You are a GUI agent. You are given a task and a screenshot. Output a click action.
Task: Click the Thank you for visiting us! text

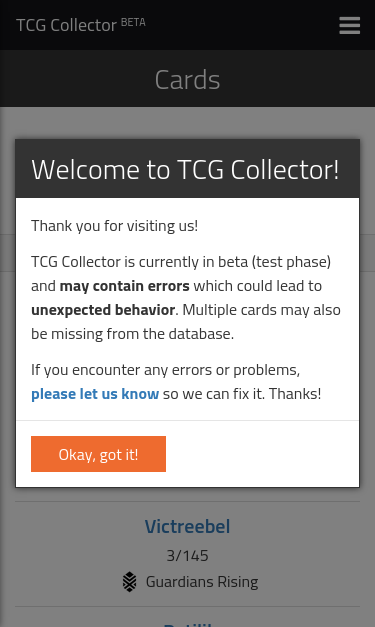point(115,226)
